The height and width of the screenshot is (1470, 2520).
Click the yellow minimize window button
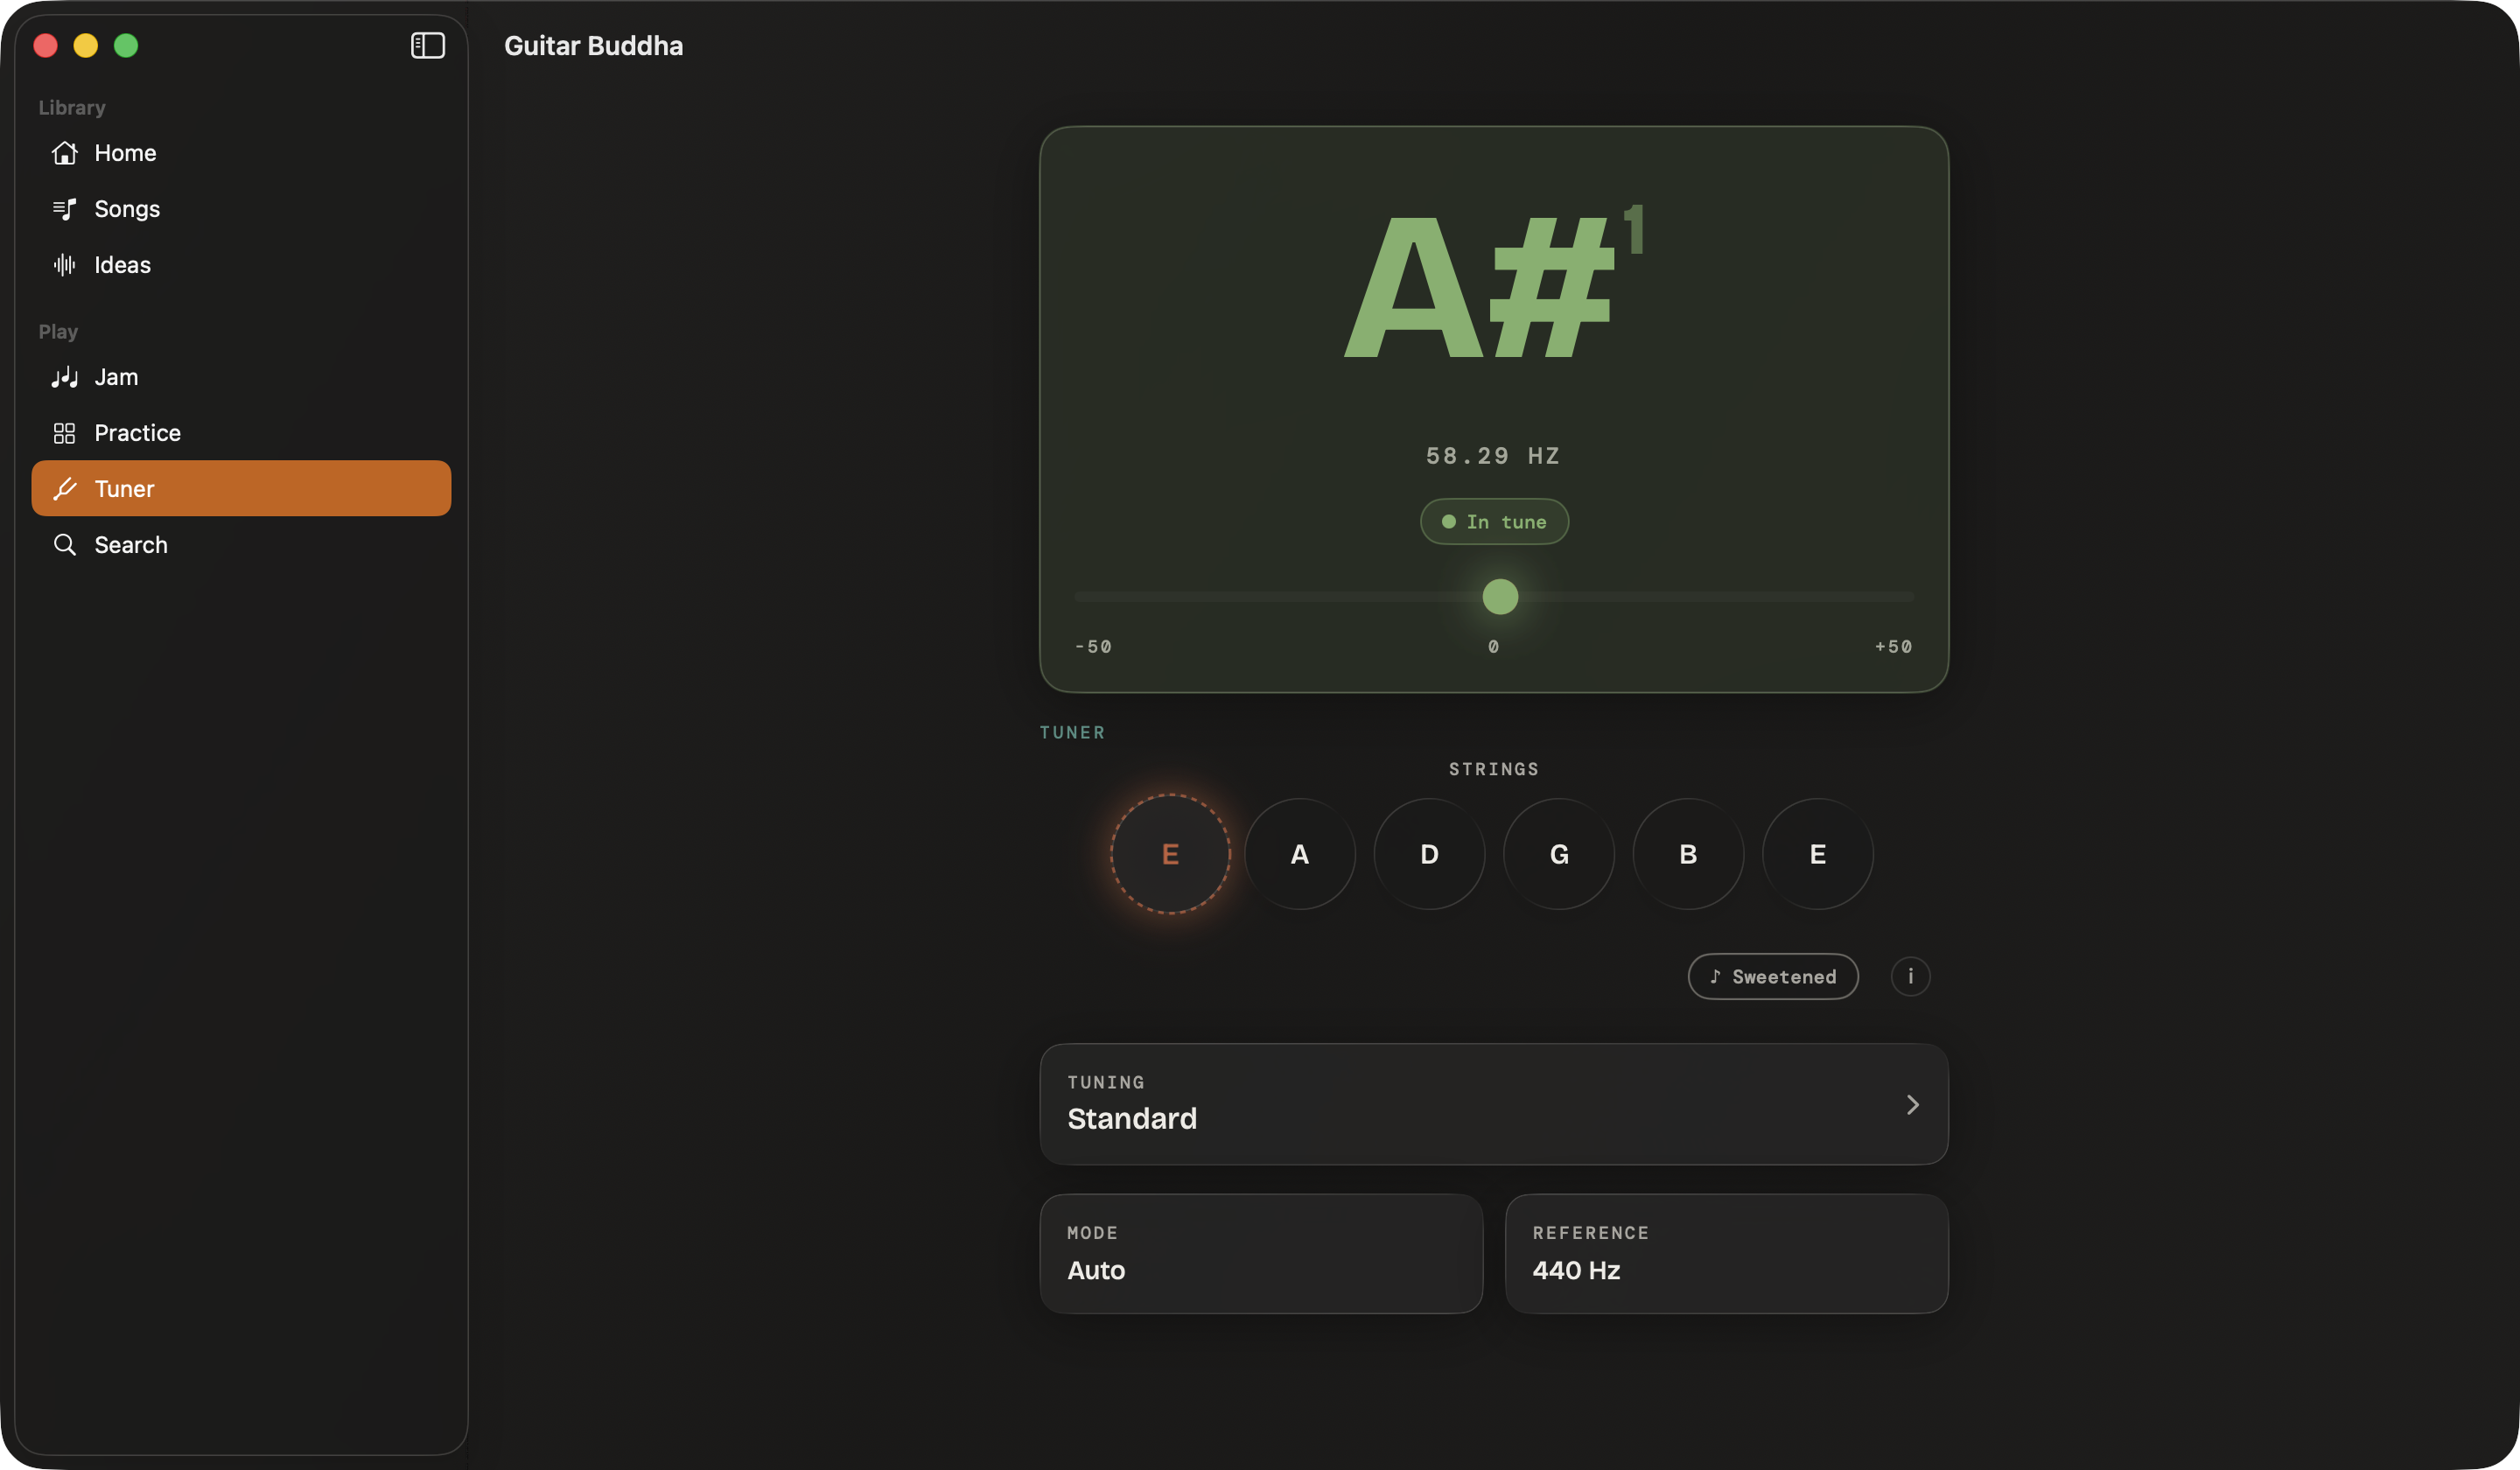click(86, 46)
